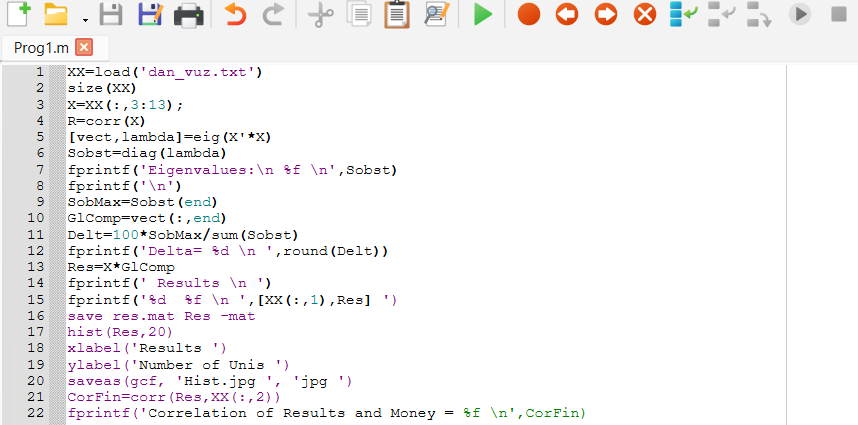Cut the selected text
Image resolution: width=858 pixels, height=425 pixels.
pyautogui.click(x=319, y=15)
